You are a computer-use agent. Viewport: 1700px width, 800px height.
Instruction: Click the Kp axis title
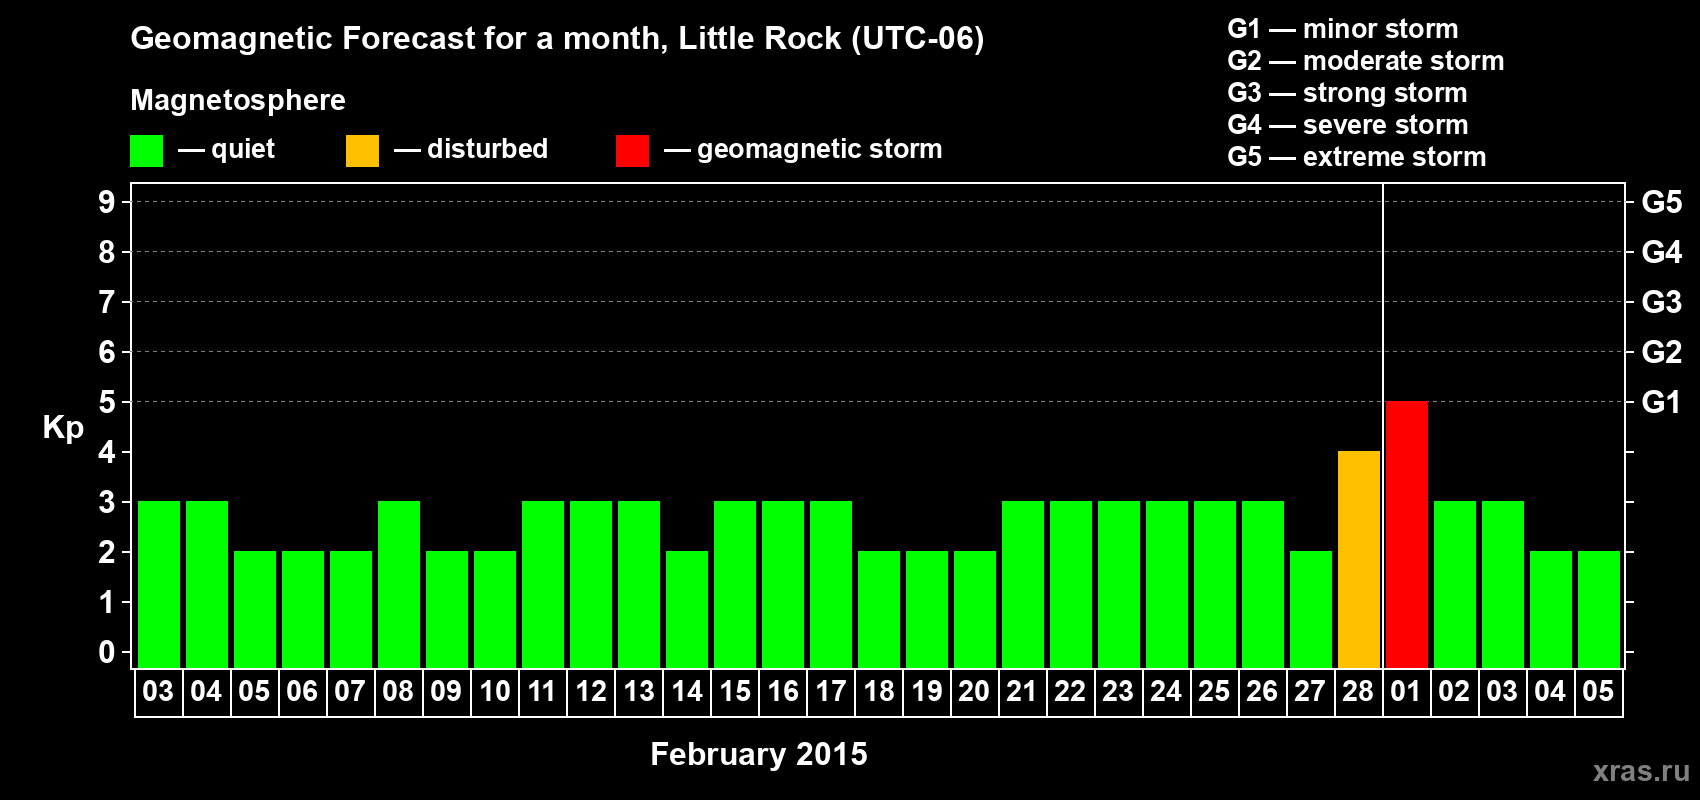(x=63, y=428)
